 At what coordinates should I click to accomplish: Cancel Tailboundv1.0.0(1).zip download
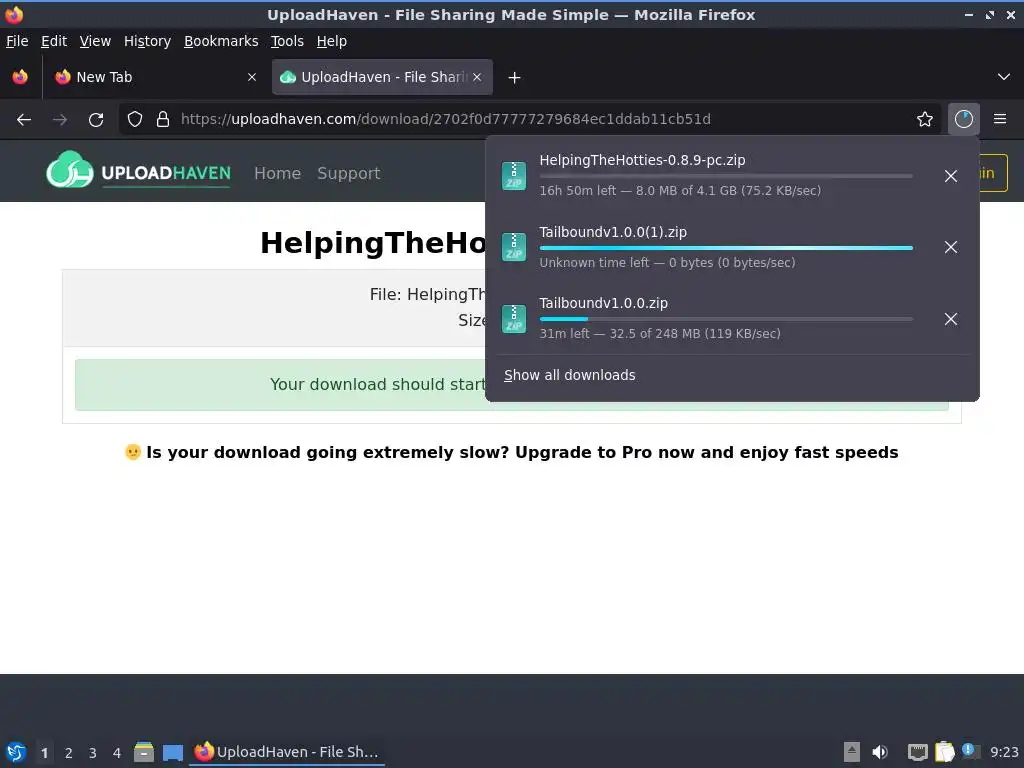point(951,247)
